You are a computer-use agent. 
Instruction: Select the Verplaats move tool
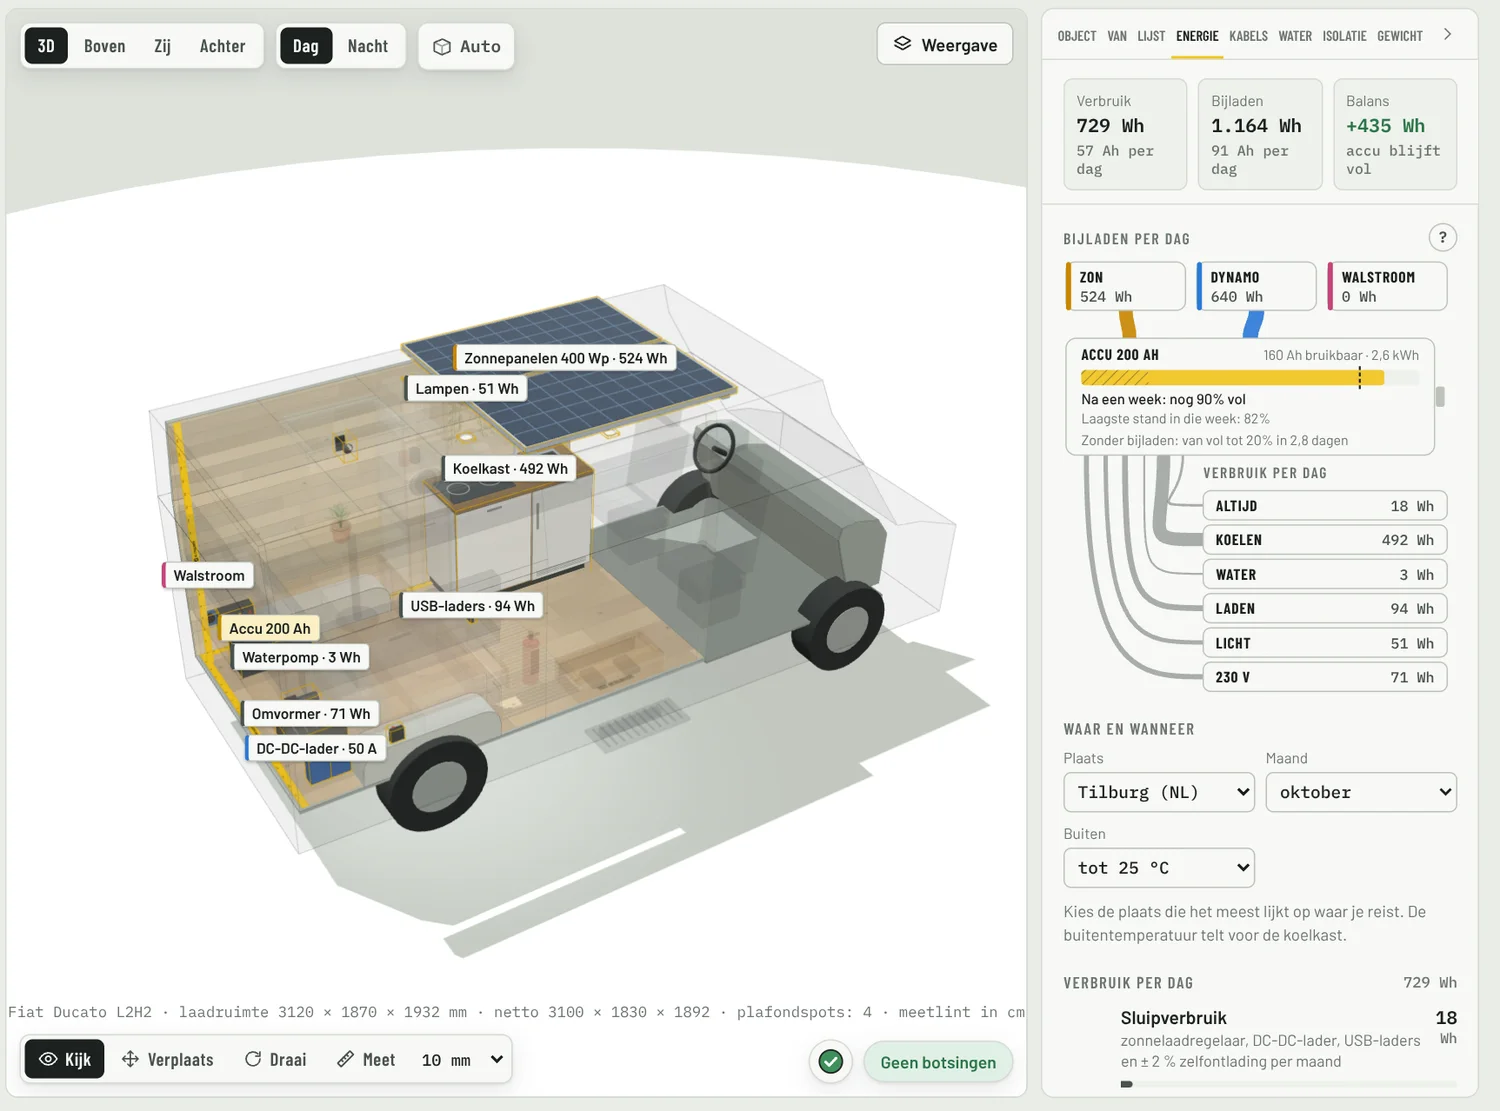168,1059
